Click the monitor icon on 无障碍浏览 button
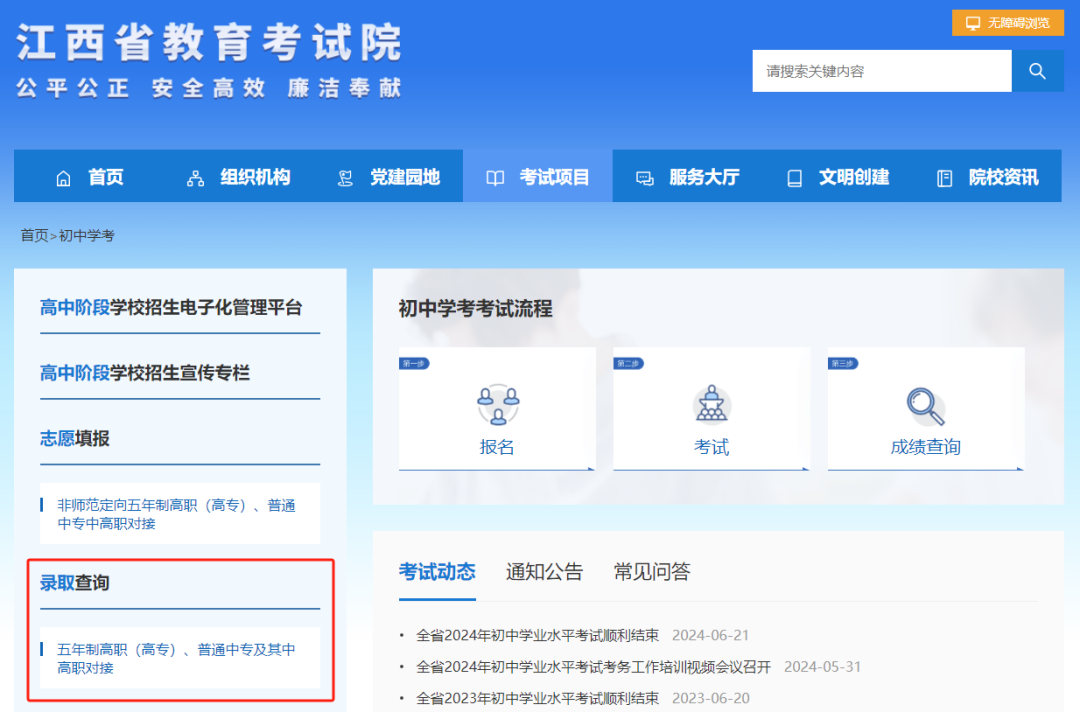This screenshot has width=1080, height=712. click(971, 22)
